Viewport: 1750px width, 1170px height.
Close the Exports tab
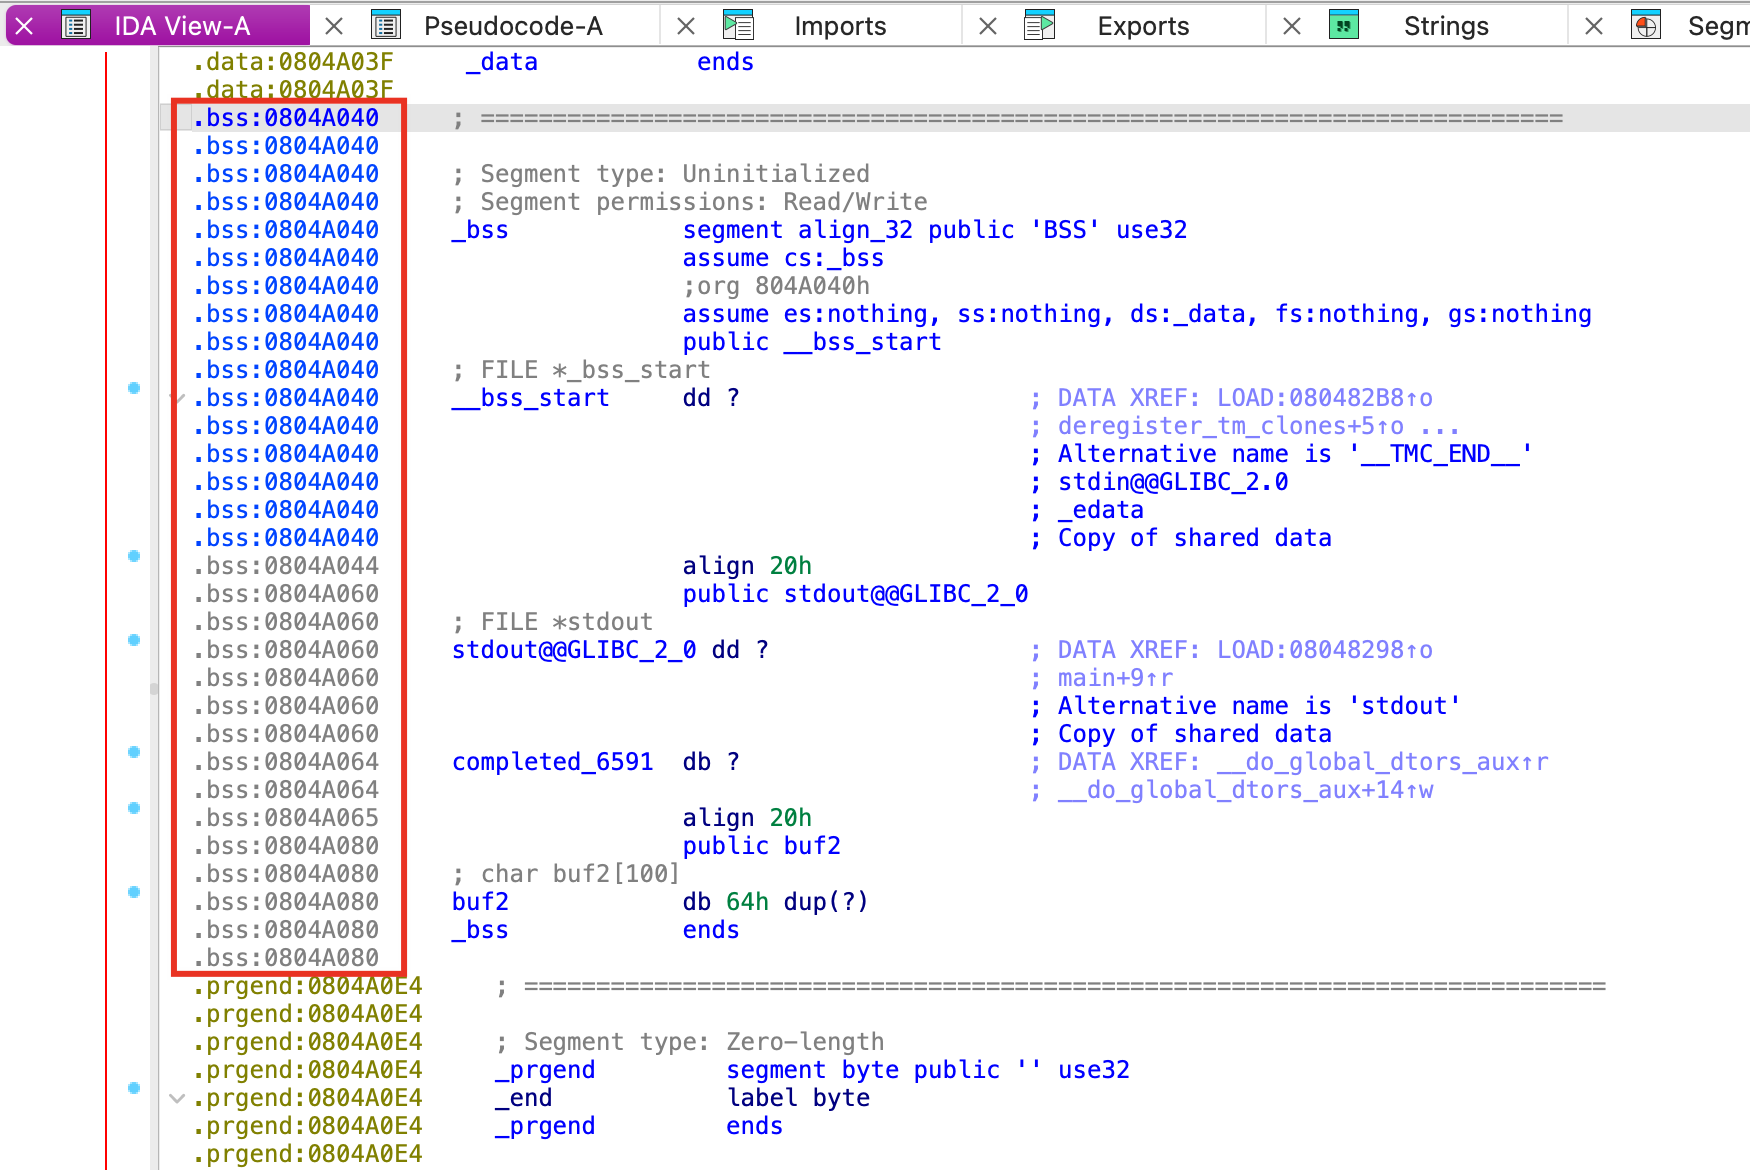click(988, 26)
